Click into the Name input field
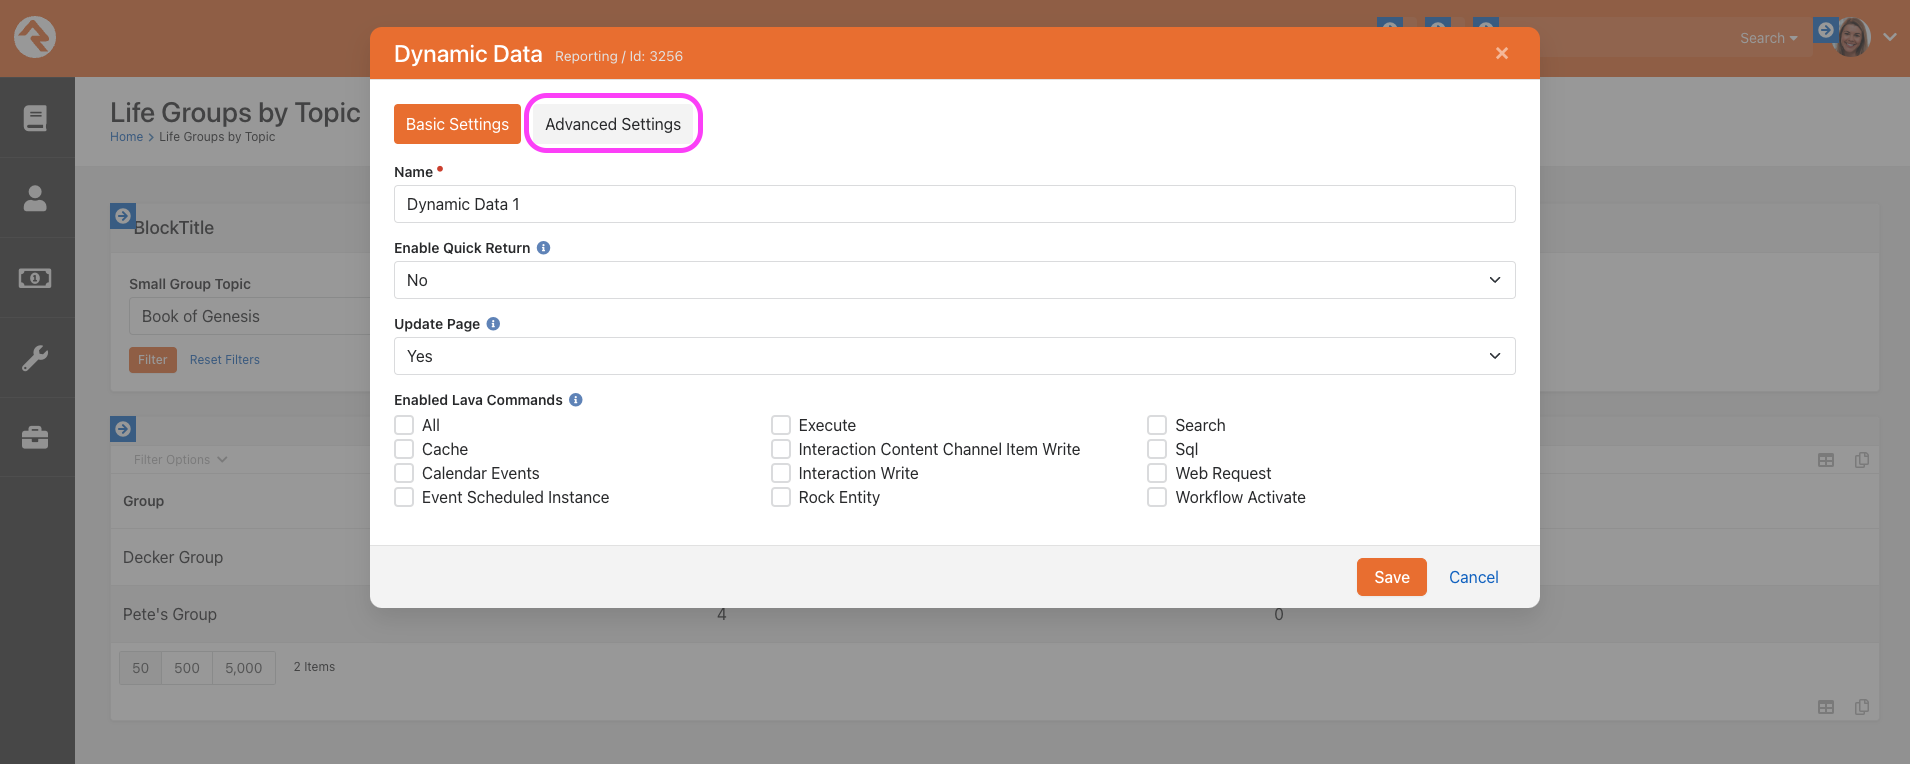 pos(955,204)
